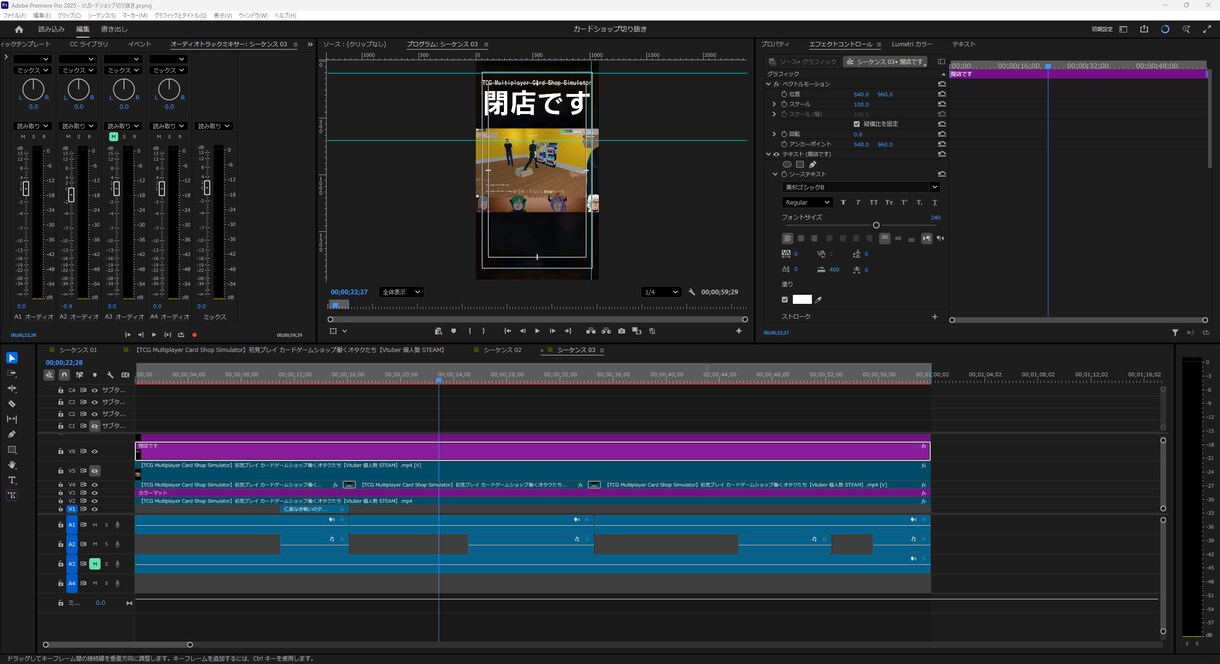Screen dimensions: 1220x664
Task: Toggle C1 caption track visibility eye
Action: coord(95,426)
